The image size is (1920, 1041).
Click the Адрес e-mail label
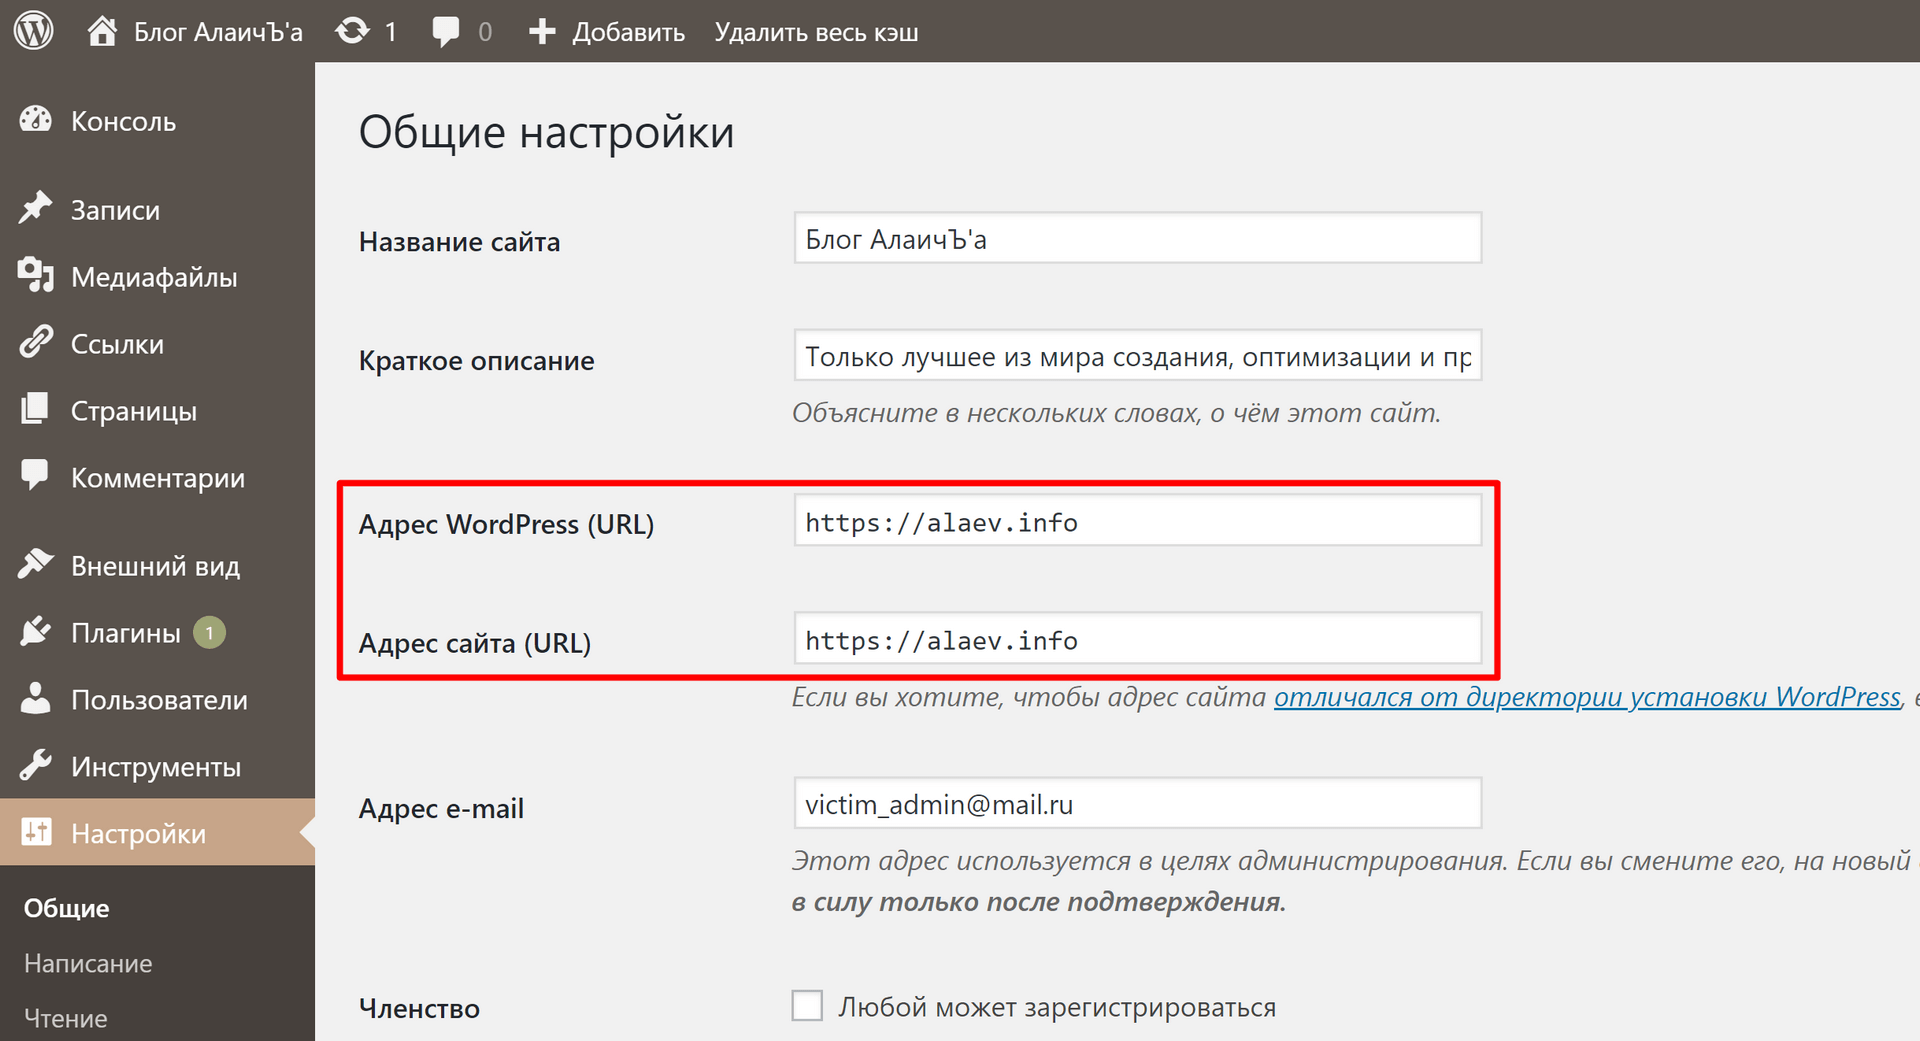(441, 808)
